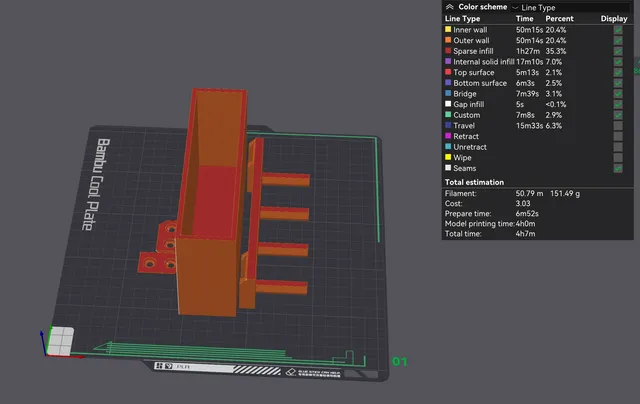
Task: Click the 'Line Type' column header
Action: [x=462, y=19]
